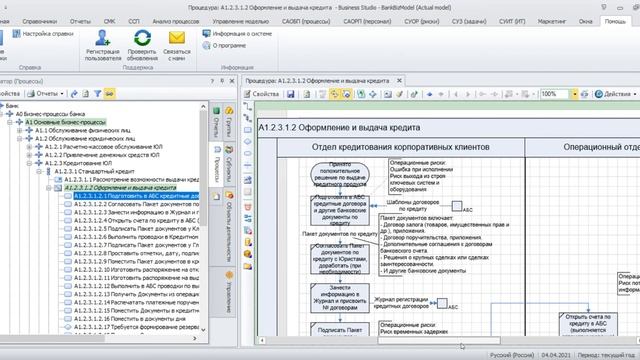Switch to the Процессы side tab
640x360 pixels.
pyautogui.click(x=216, y=164)
